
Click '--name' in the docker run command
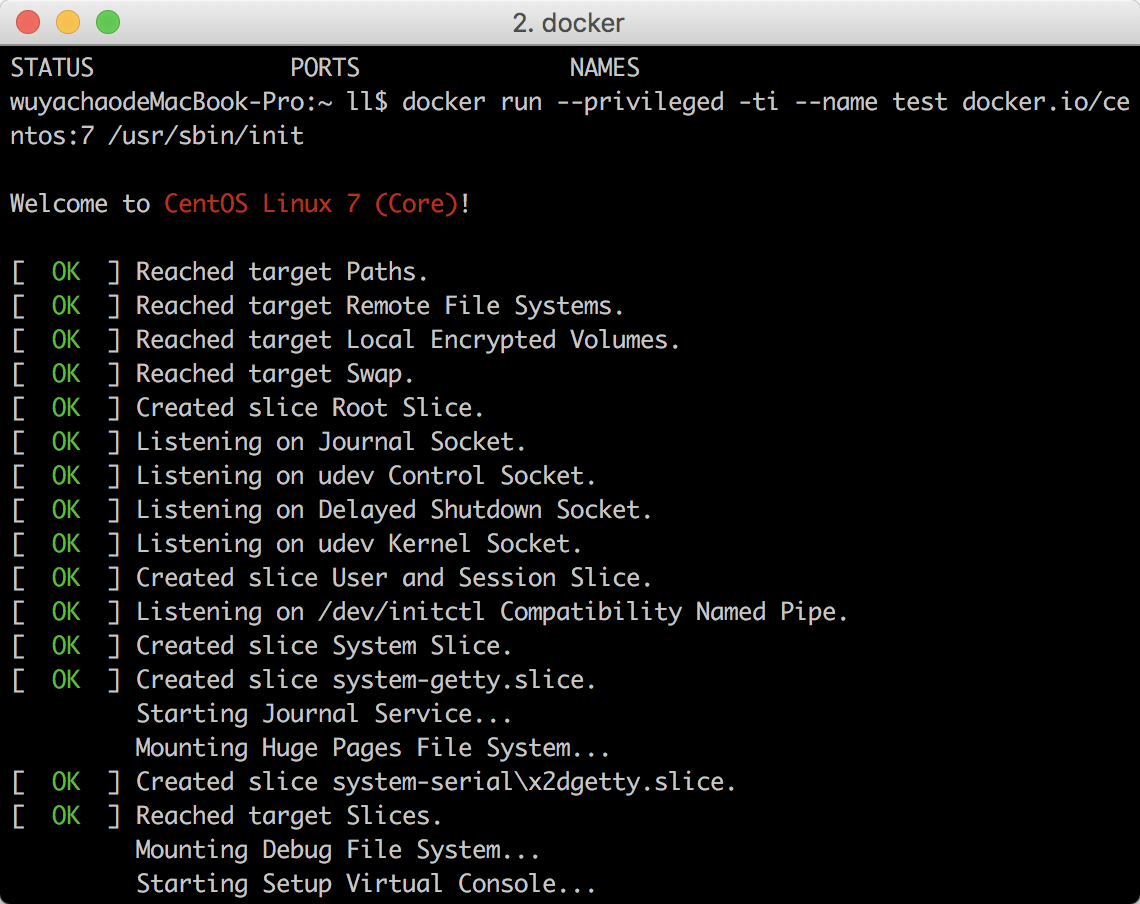(x=836, y=103)
